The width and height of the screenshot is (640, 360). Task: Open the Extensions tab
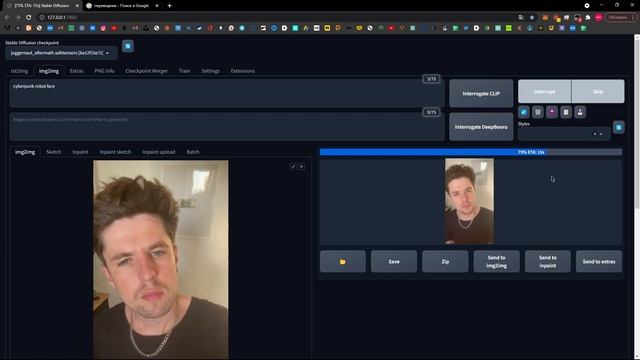[242, 71]
